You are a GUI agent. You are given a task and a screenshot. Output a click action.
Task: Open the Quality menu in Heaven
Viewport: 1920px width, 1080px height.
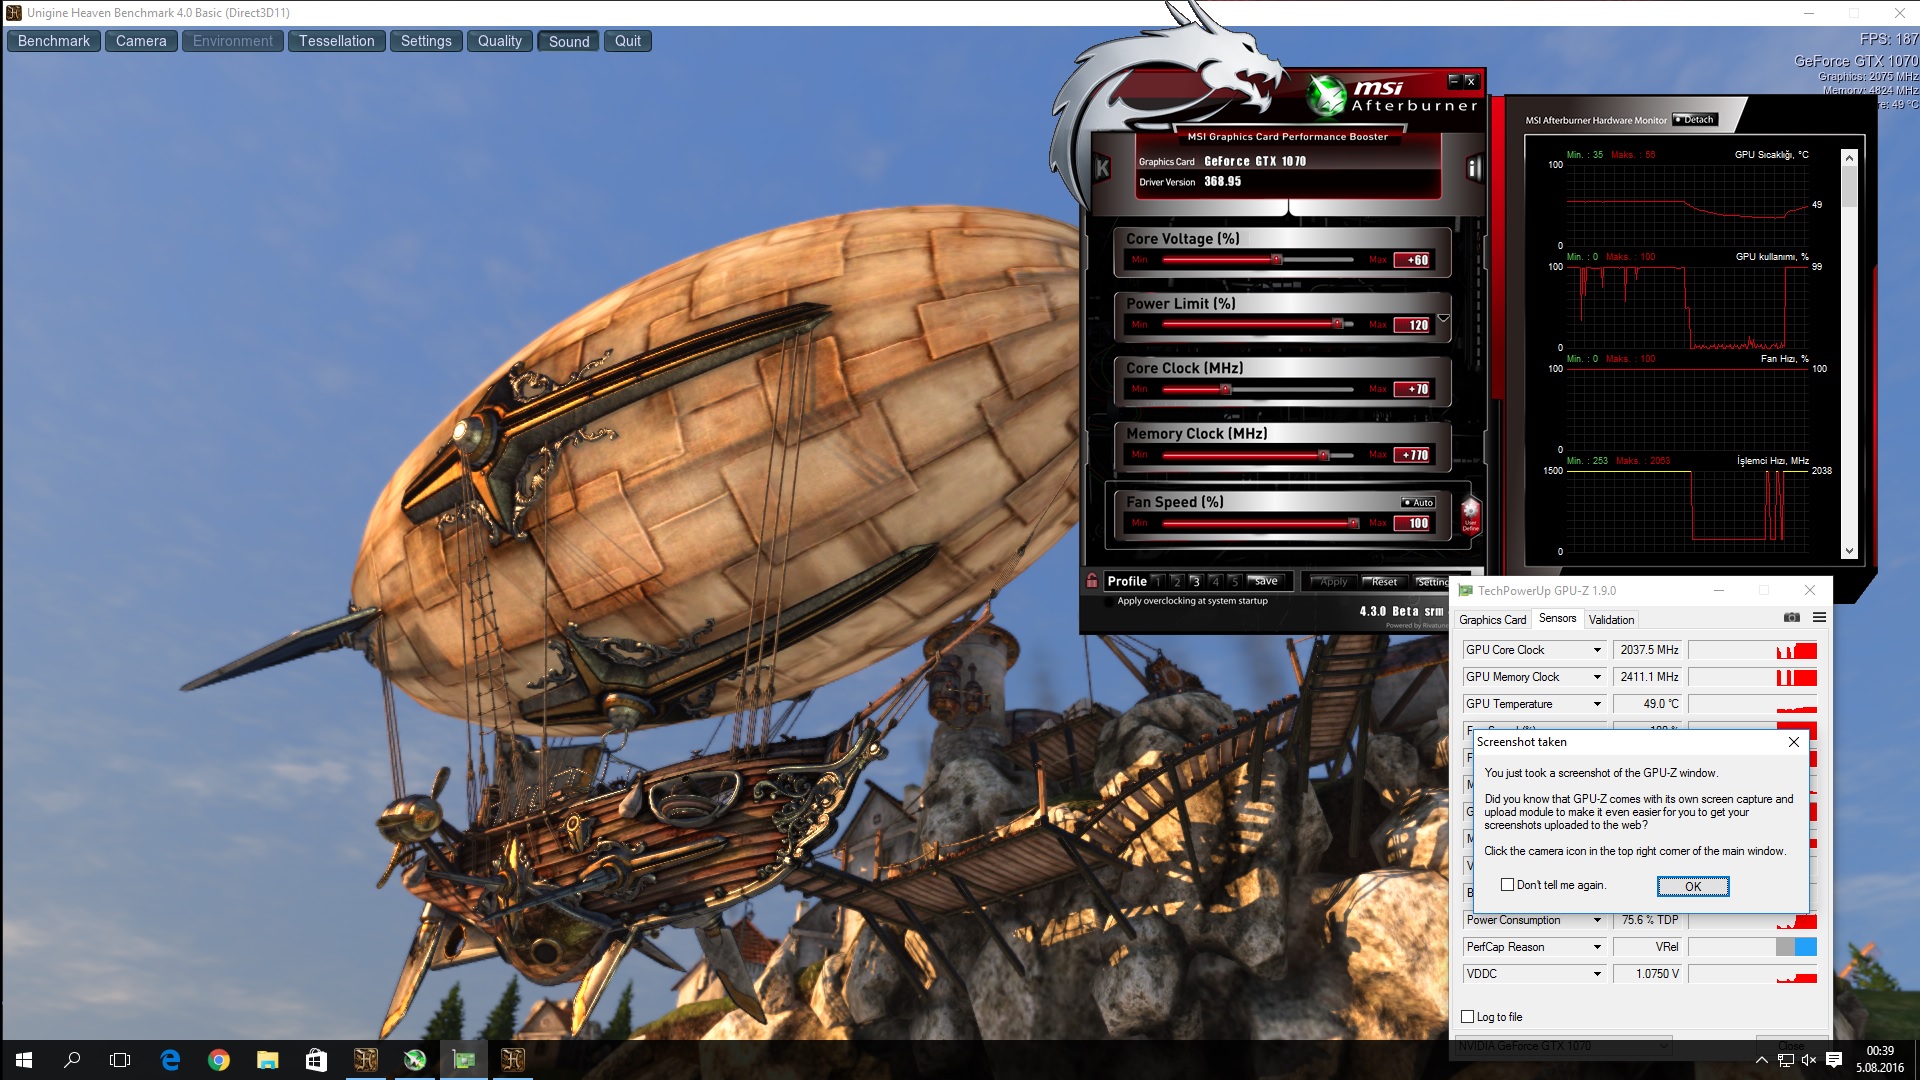[499, 41]
